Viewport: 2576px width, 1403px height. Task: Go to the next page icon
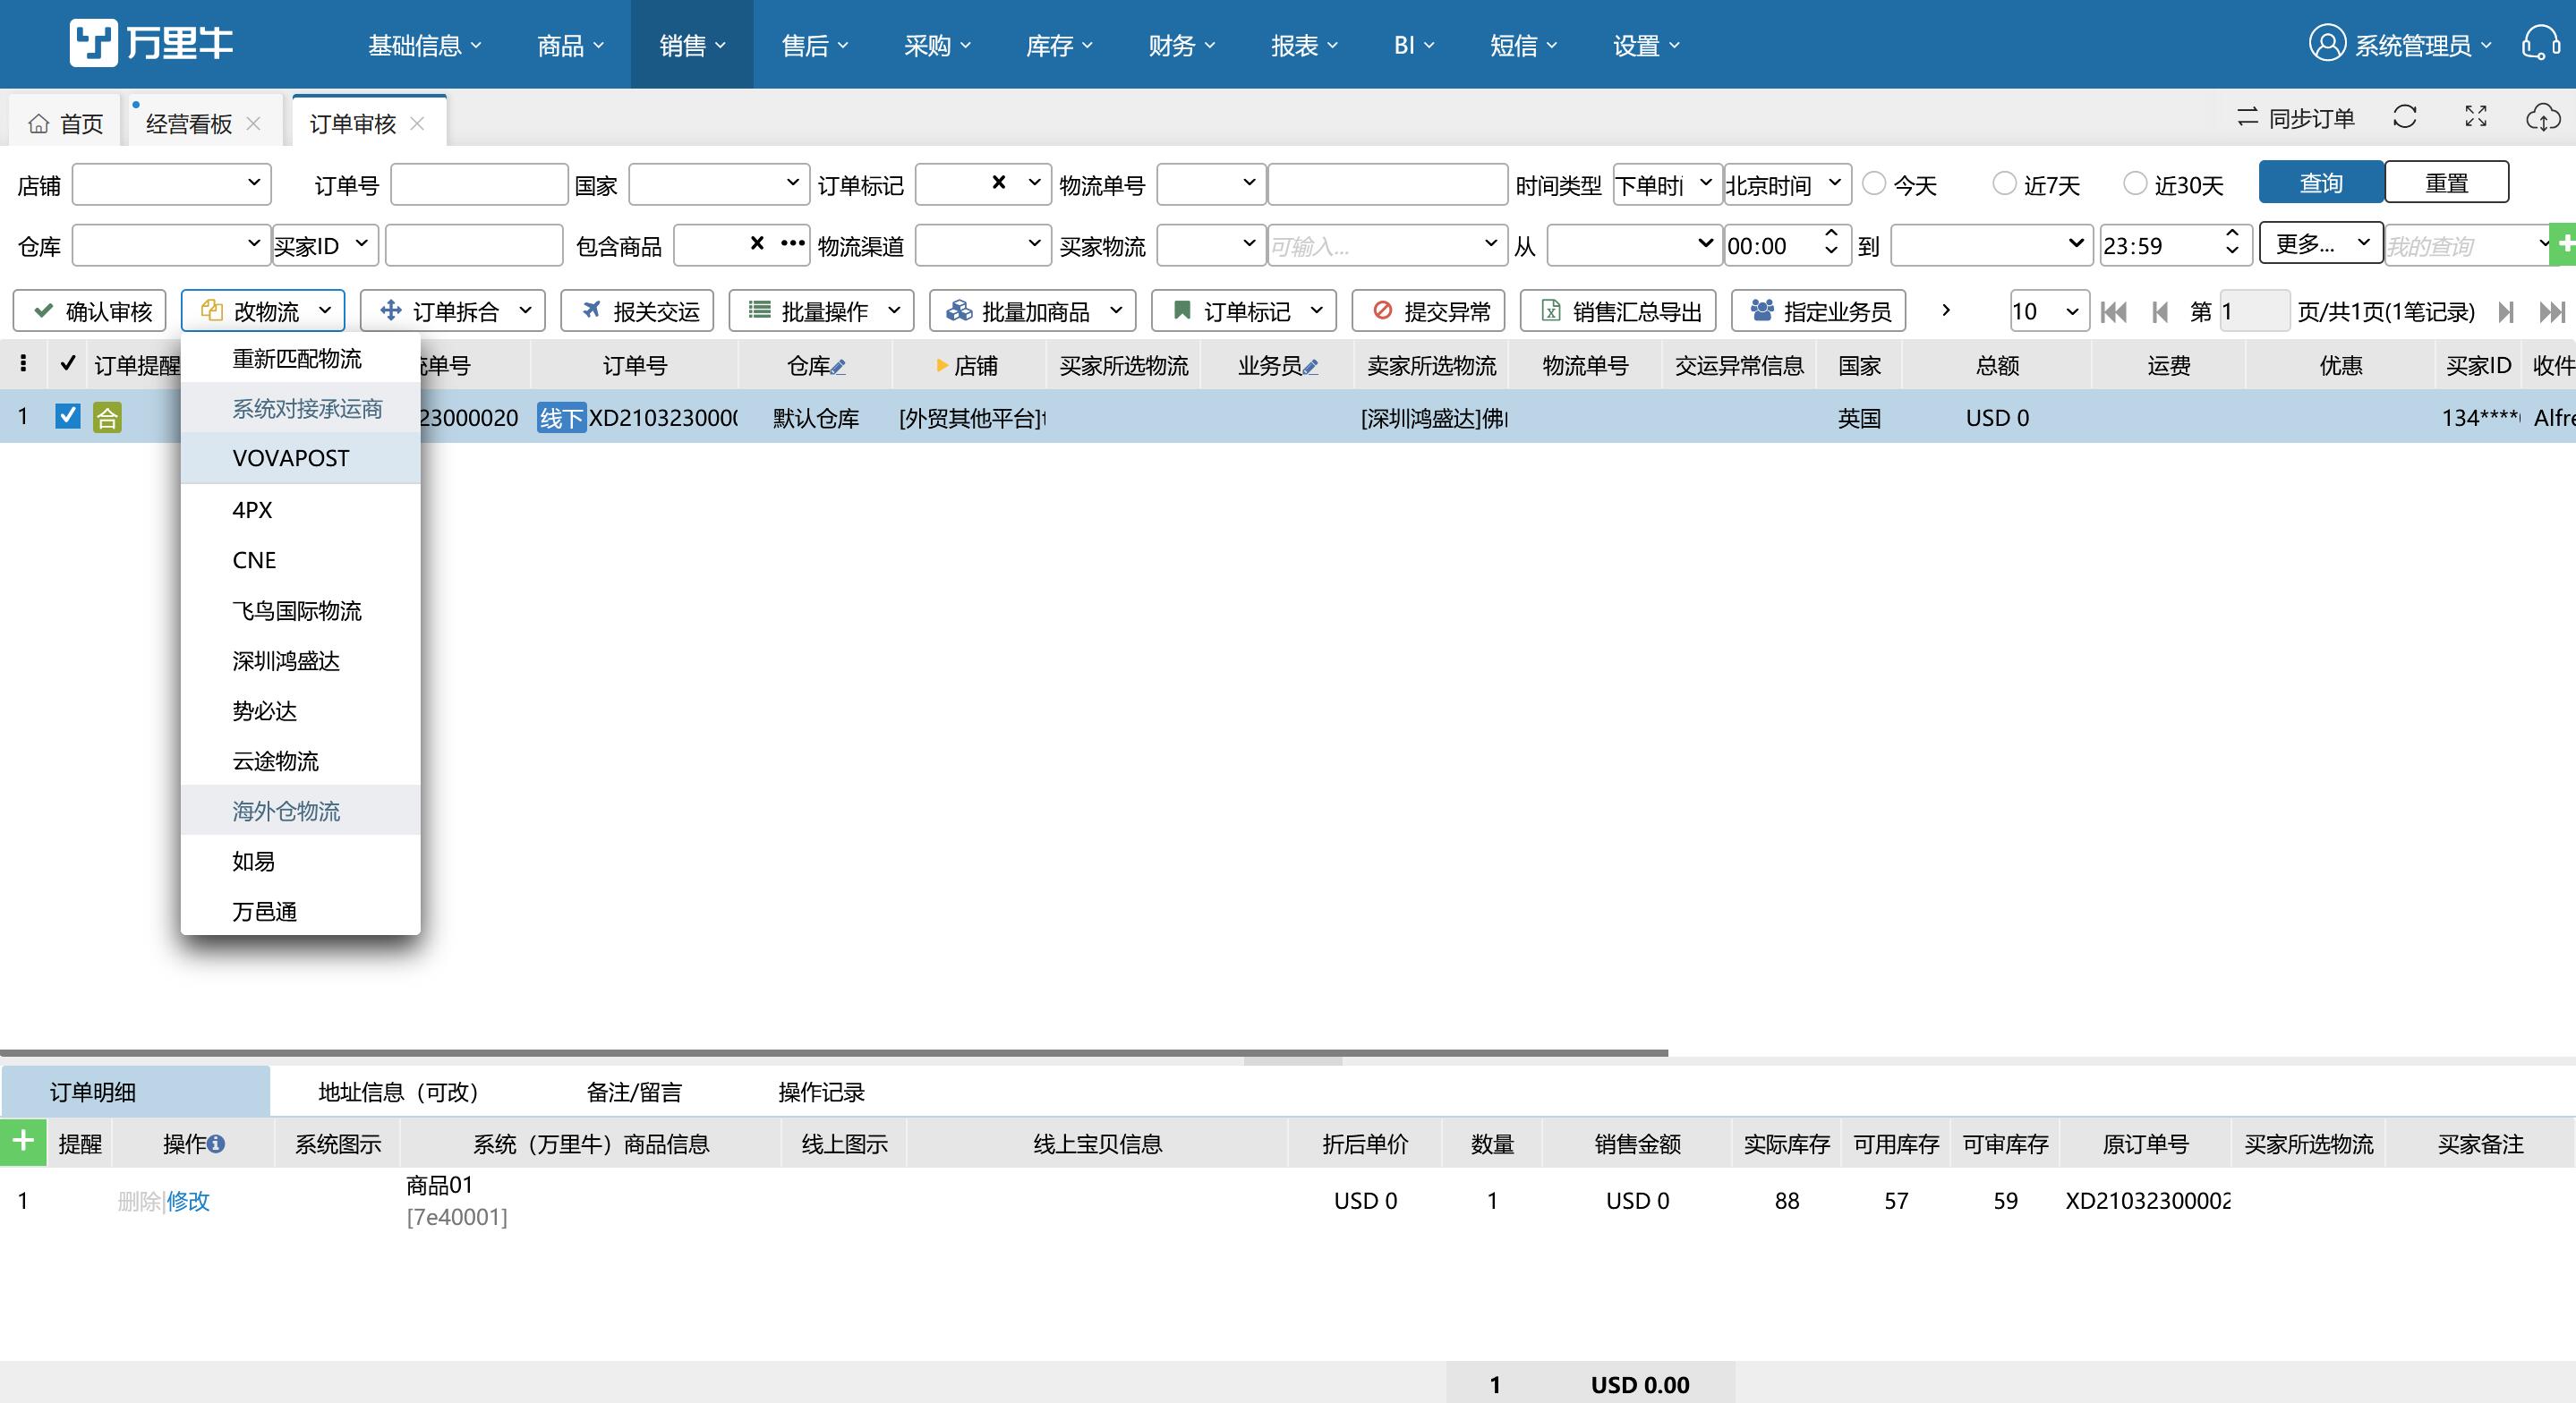[2506, 312]
